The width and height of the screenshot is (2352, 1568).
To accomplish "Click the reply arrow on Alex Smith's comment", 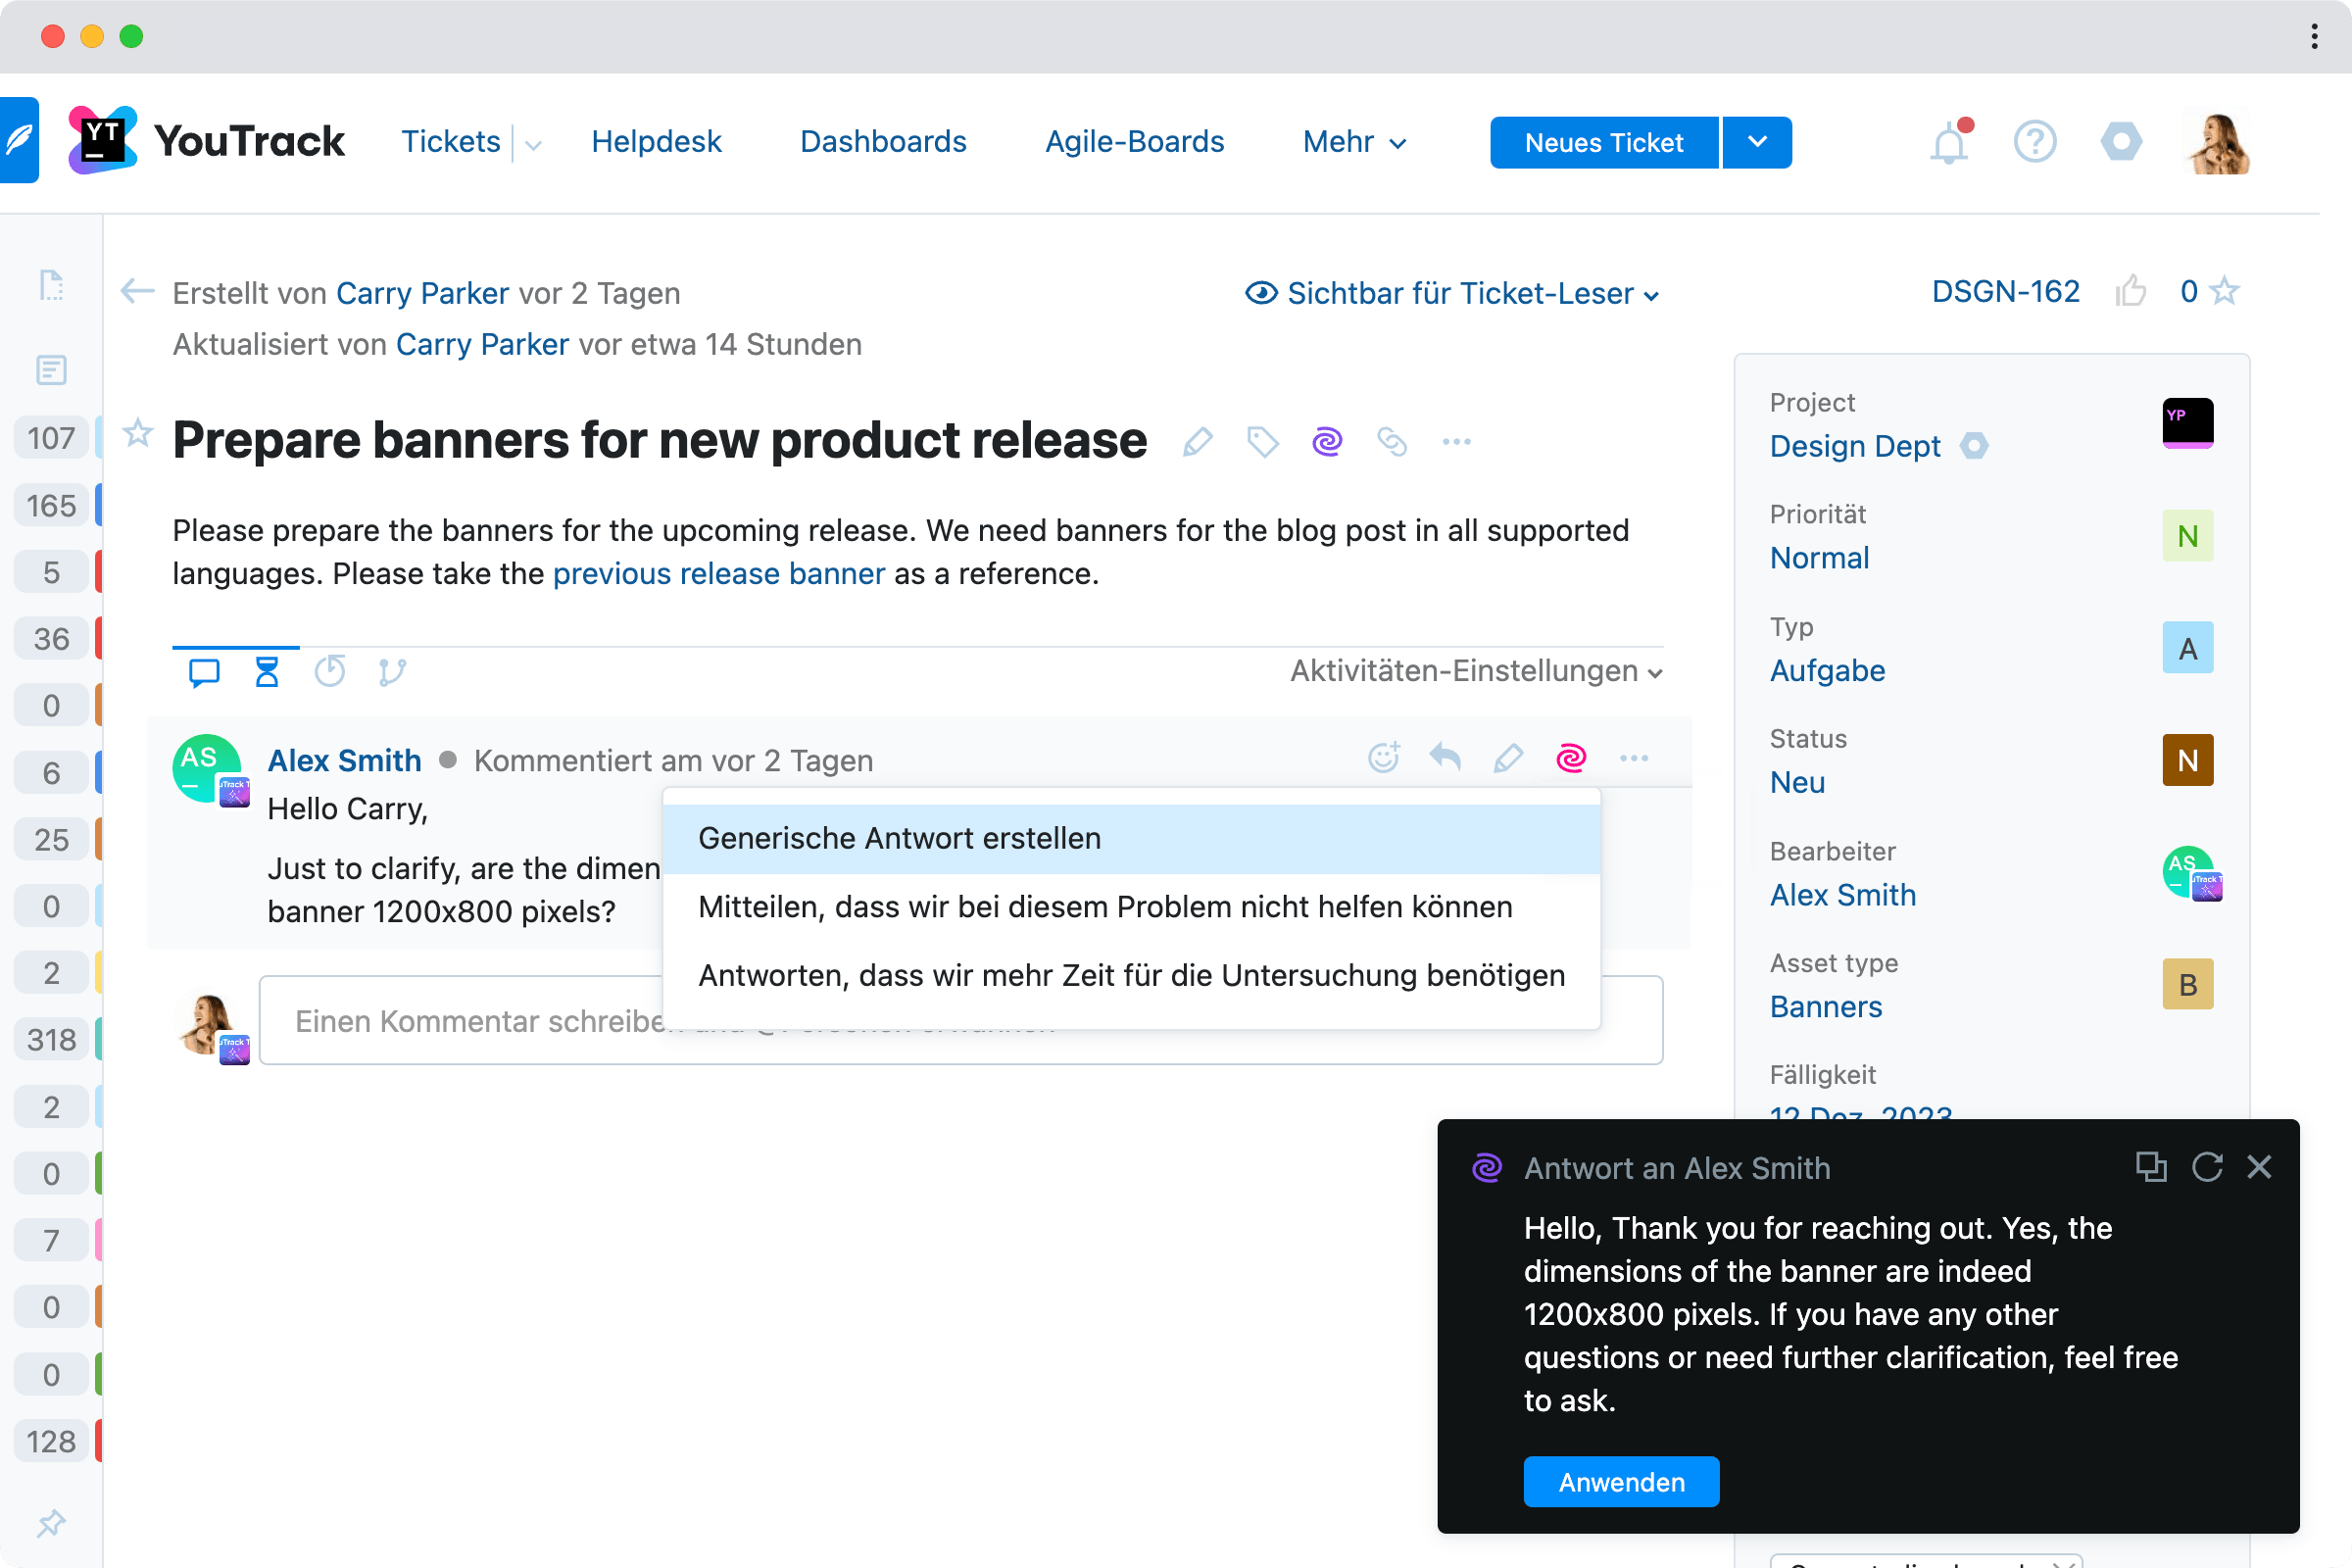I will 1445,758.
